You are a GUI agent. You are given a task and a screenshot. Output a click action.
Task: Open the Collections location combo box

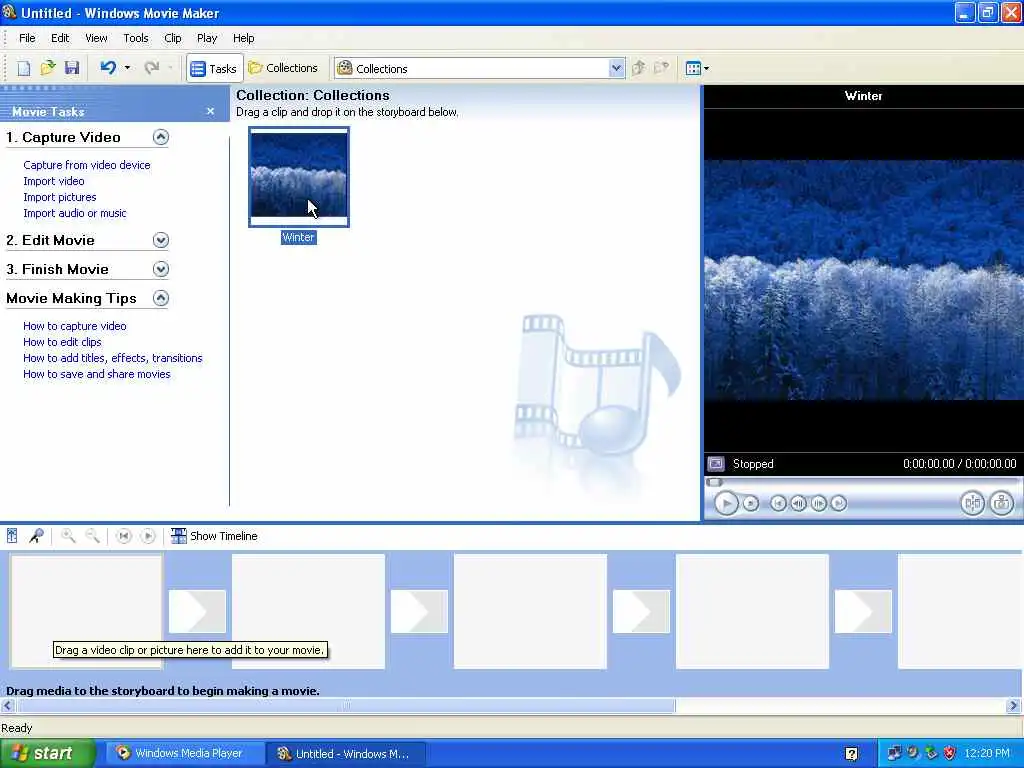coord(479,69)
